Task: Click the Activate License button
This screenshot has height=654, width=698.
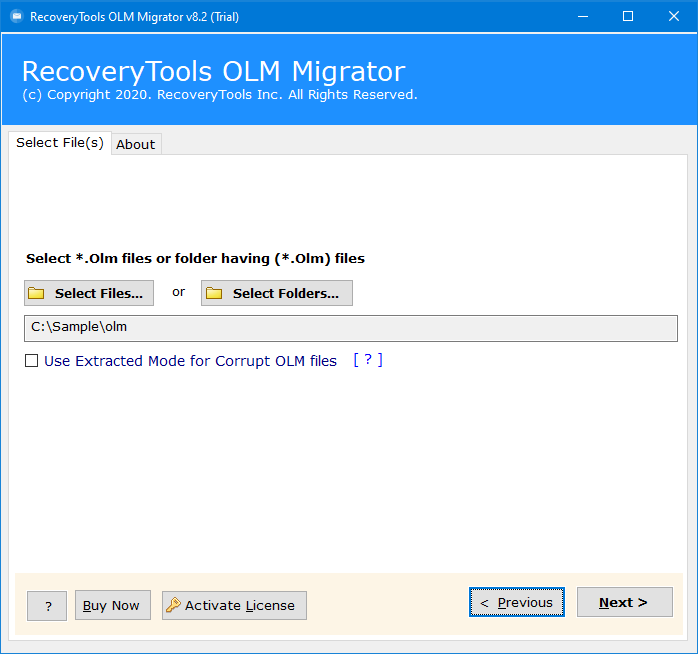Action: click(x=234, y=605)
